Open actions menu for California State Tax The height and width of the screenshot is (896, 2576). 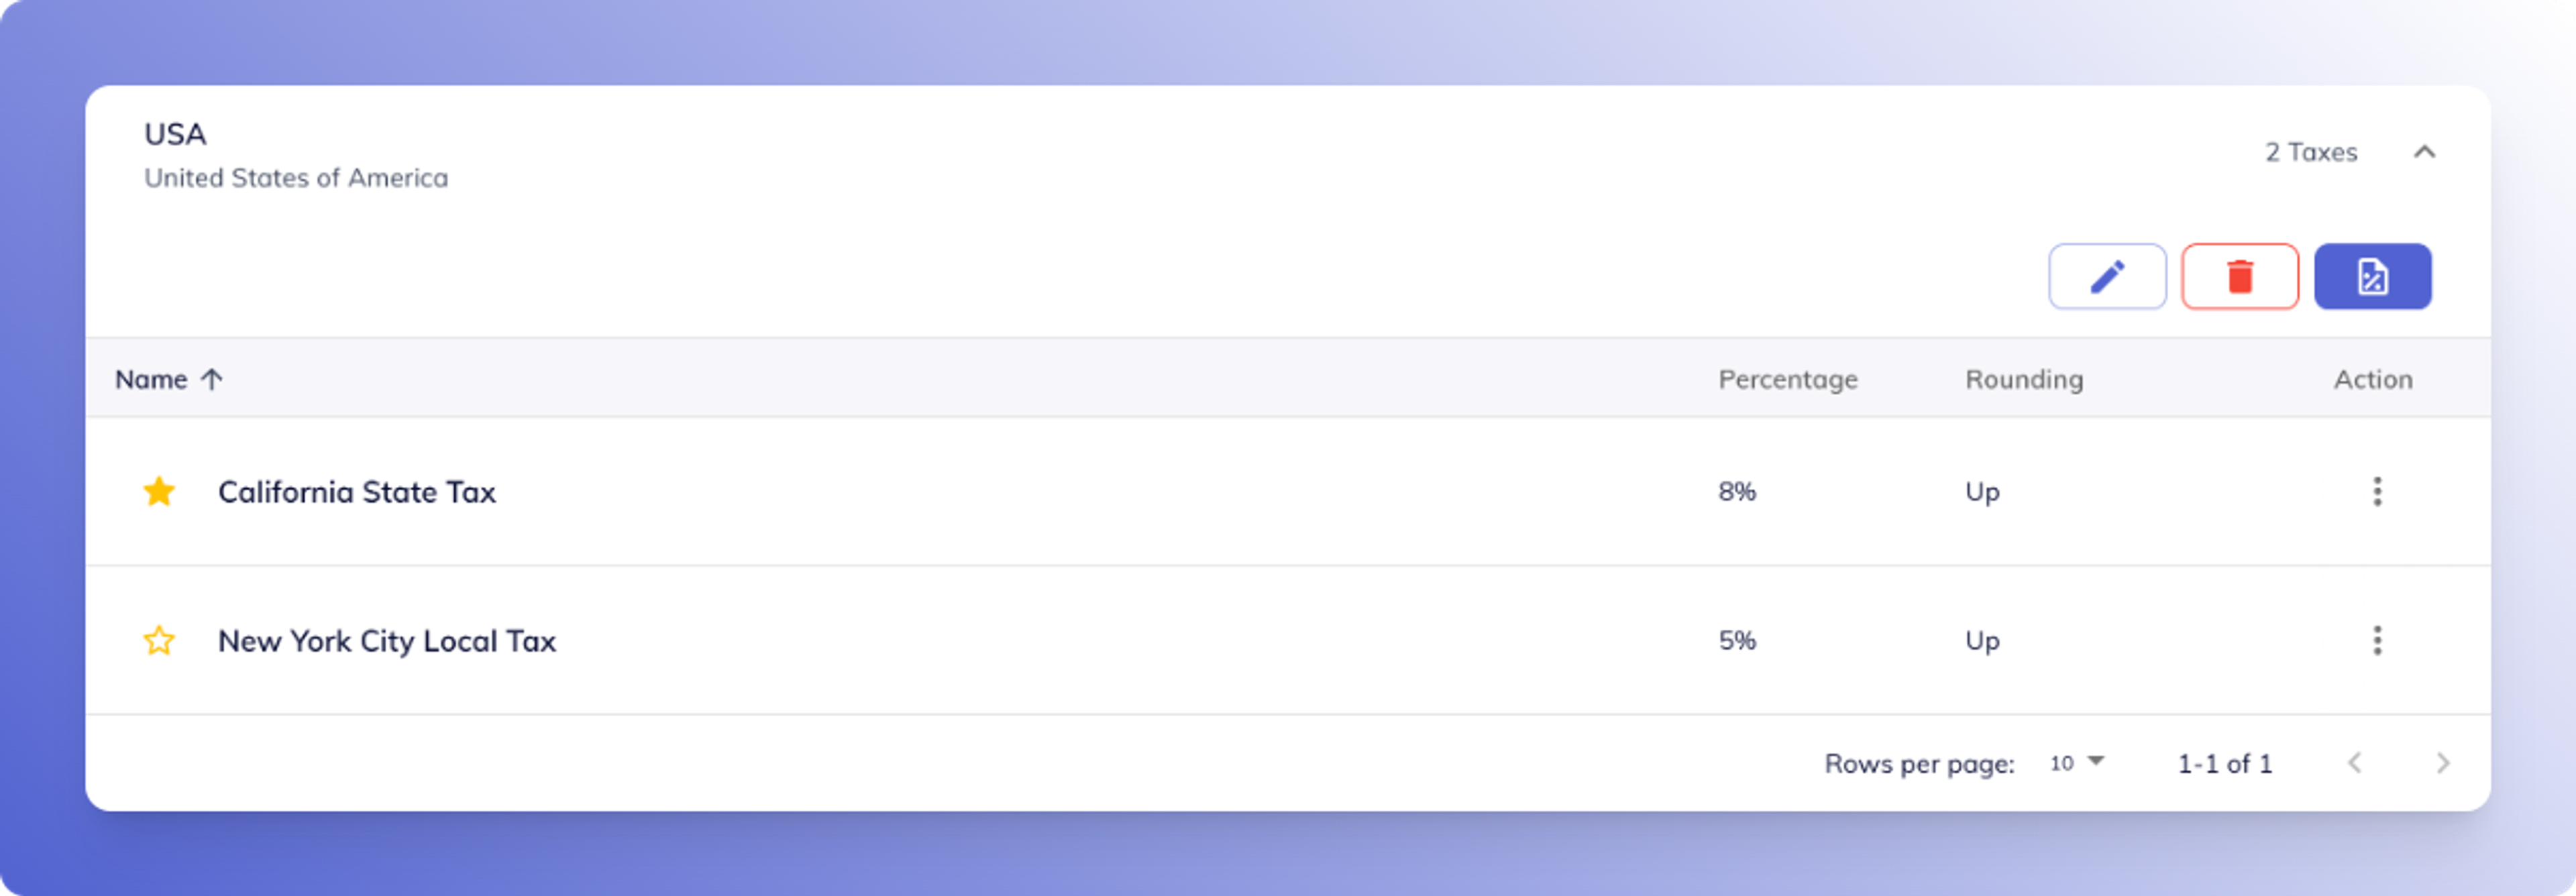click(x=2377, y=491)
